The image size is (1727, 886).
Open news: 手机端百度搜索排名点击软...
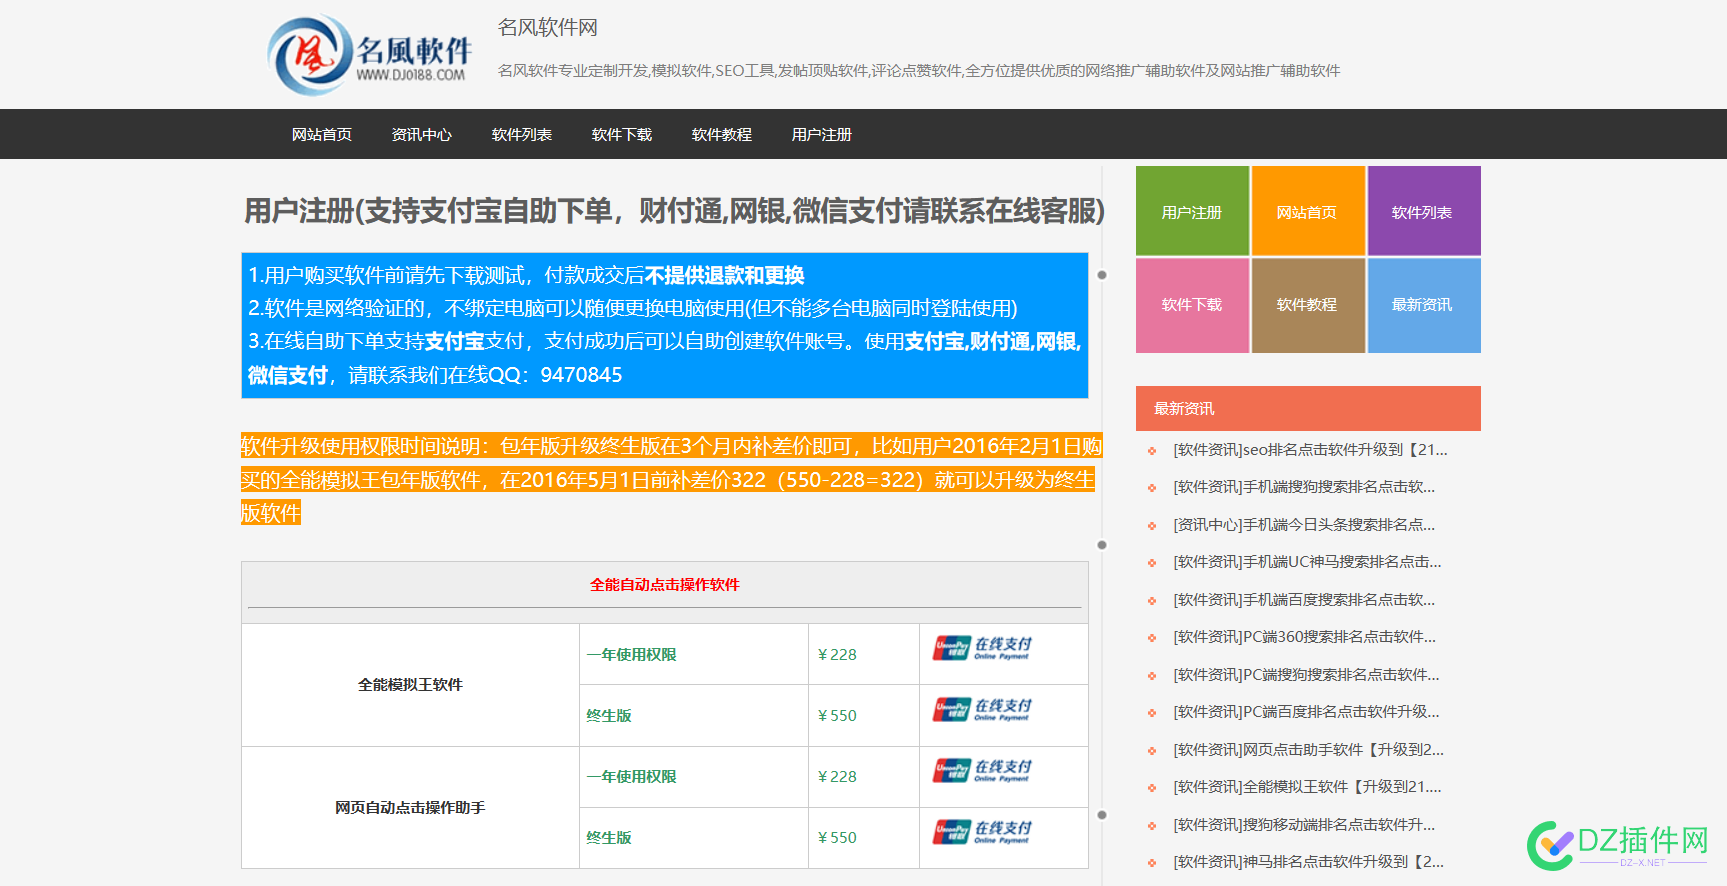tap(1304, 600)
